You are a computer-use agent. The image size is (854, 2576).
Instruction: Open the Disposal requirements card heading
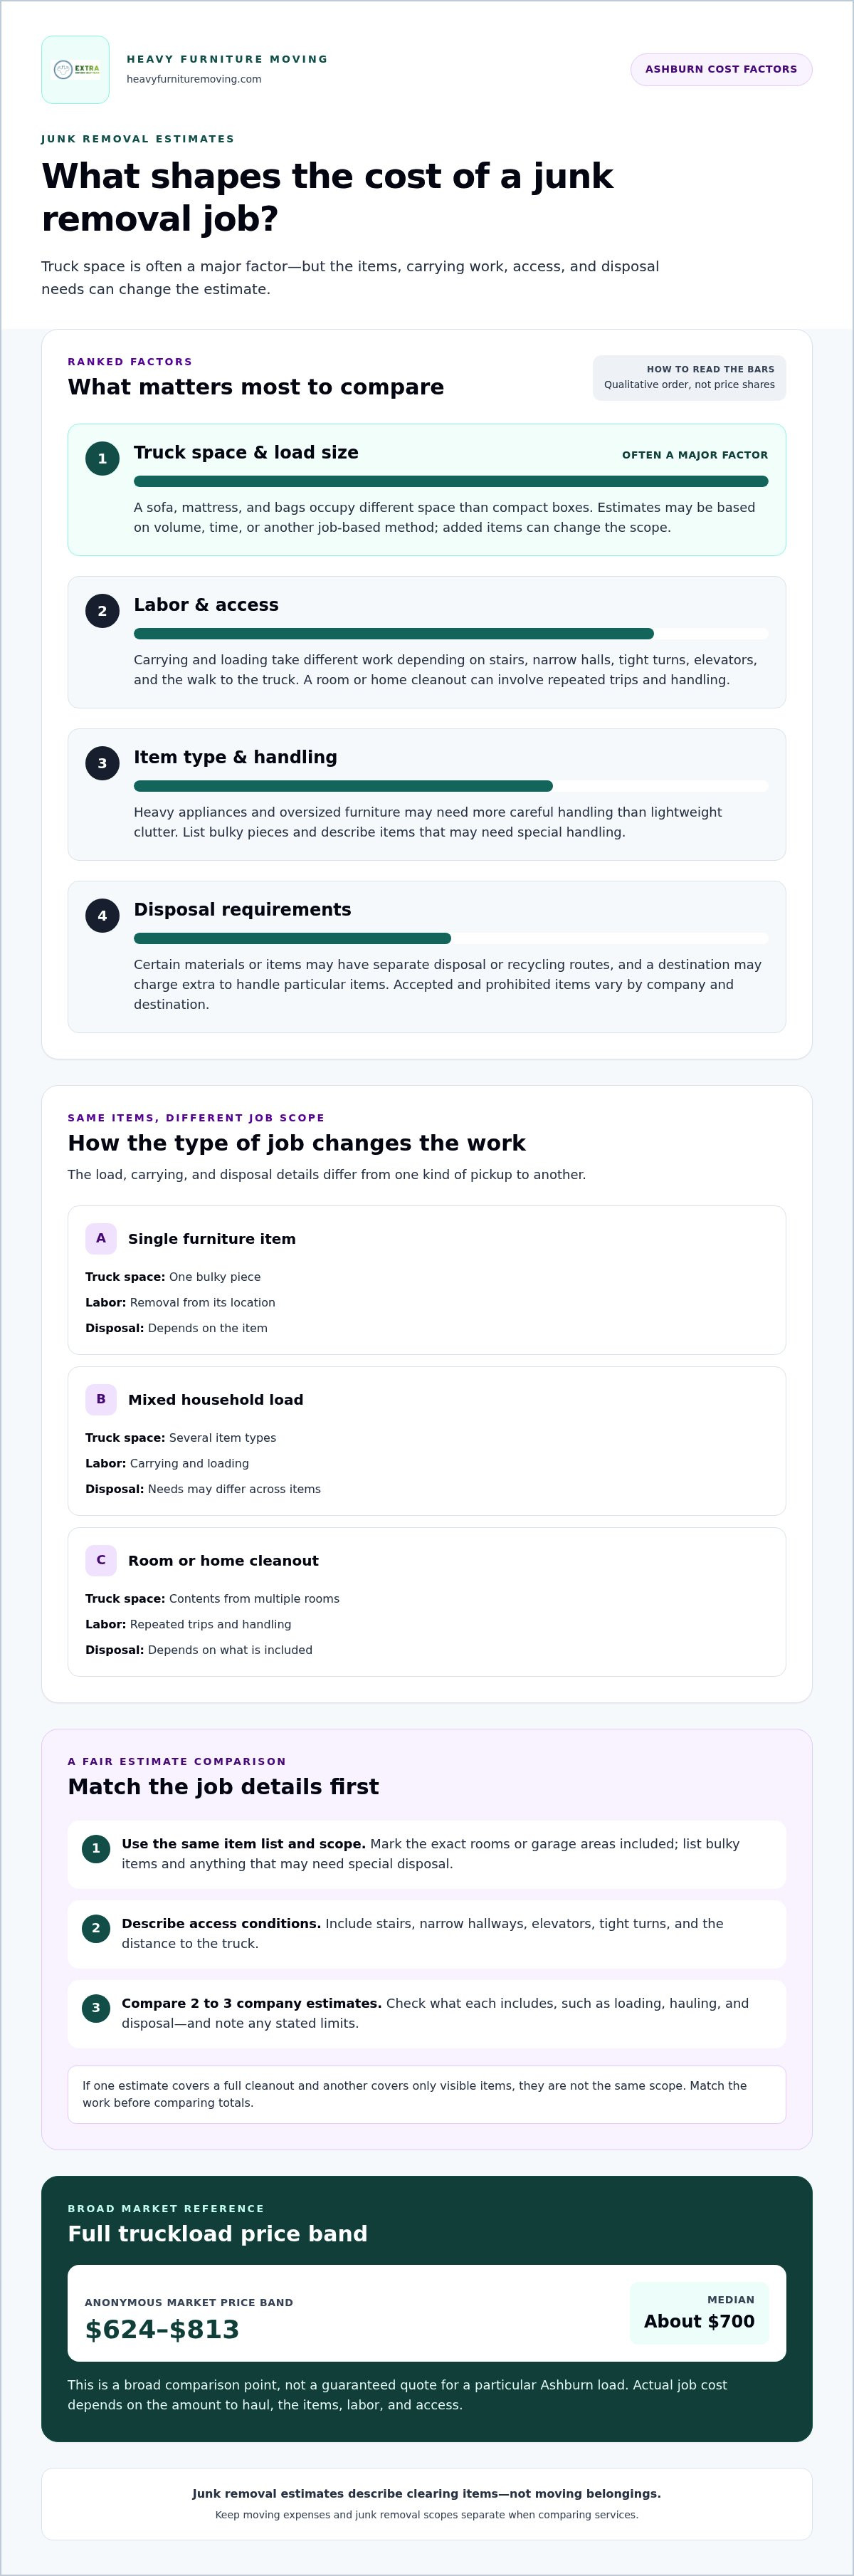pyautogui.click(x=242, y=909)
